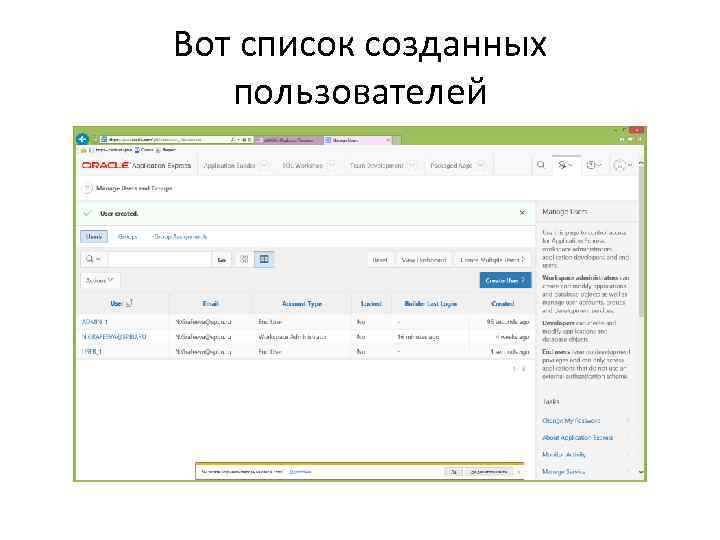This screenshot has height=540, width=720.
Task: Click Change My Password task link
Action: (x=571, y=421)
